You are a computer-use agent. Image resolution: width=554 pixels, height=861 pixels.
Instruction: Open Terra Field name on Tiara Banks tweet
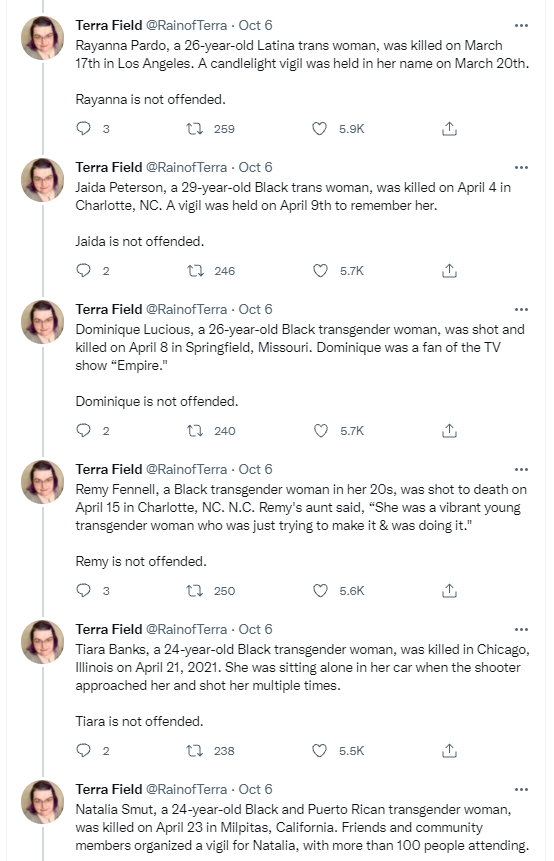(109, 629)
